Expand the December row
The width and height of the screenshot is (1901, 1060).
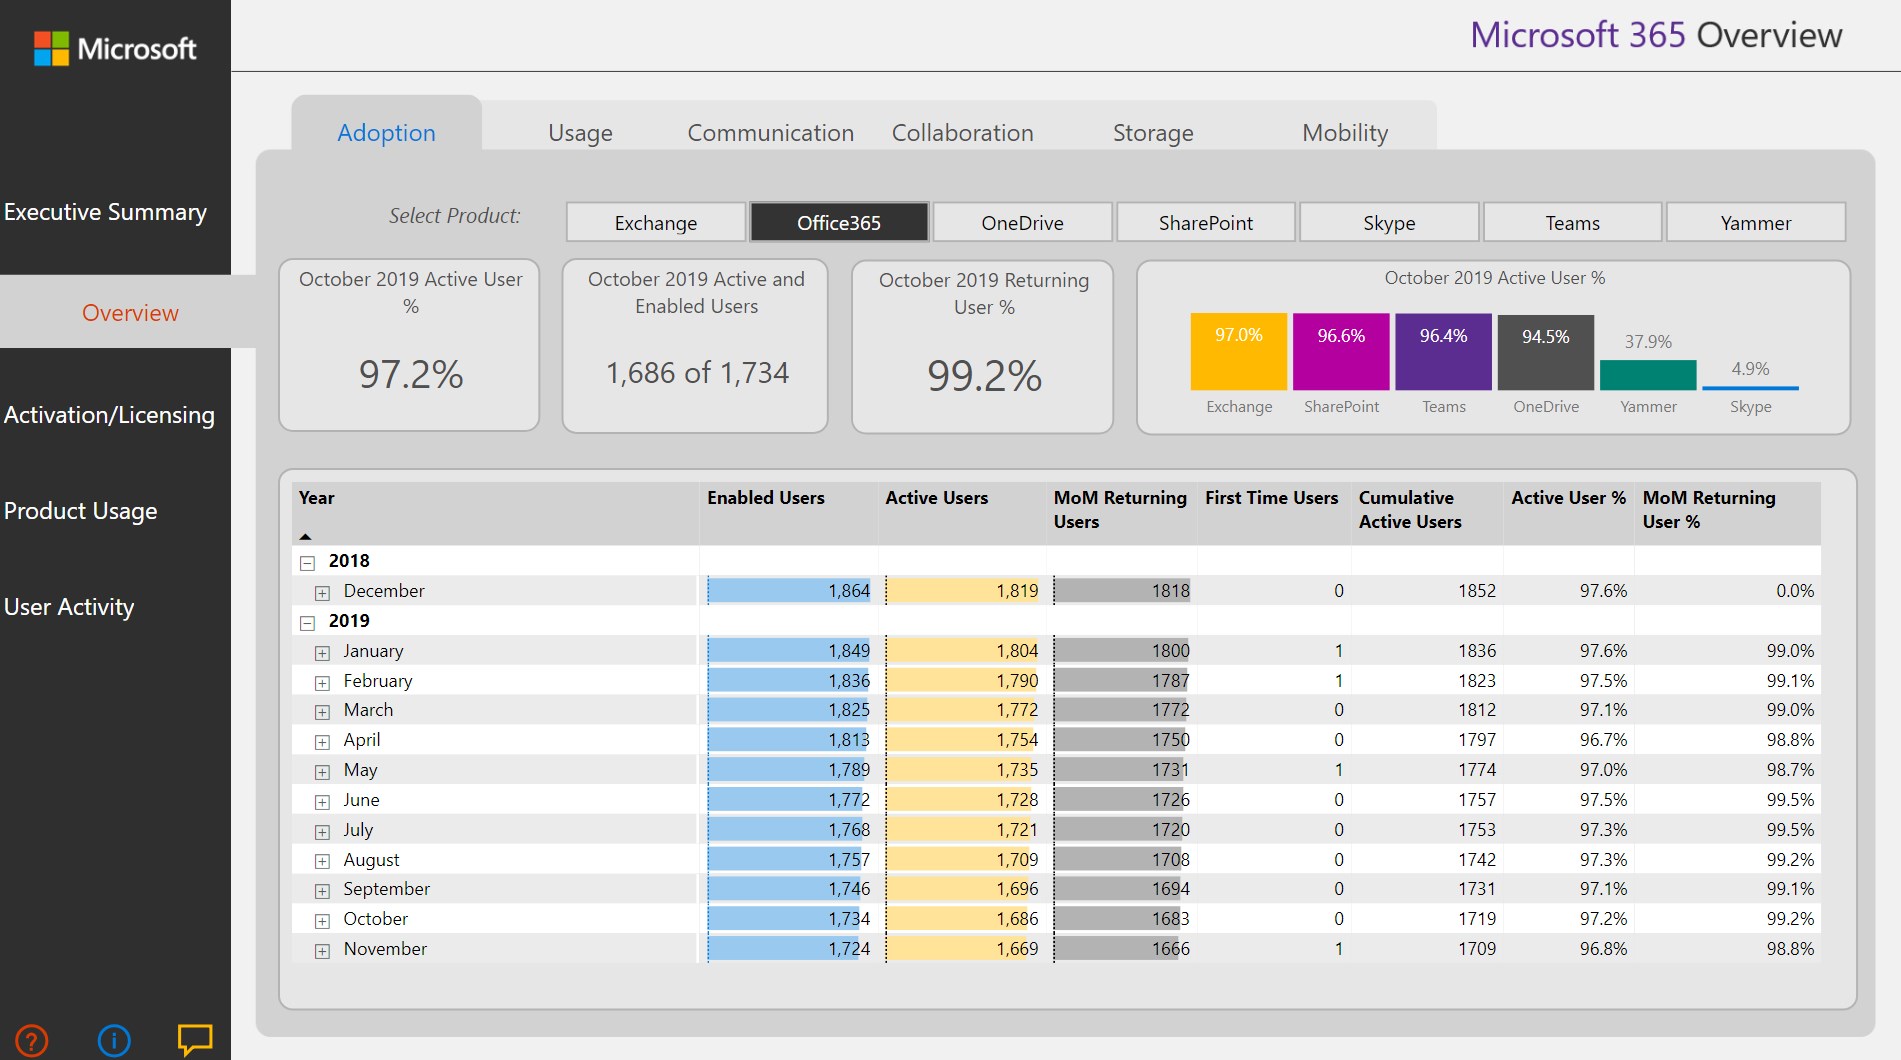(322, 593)
